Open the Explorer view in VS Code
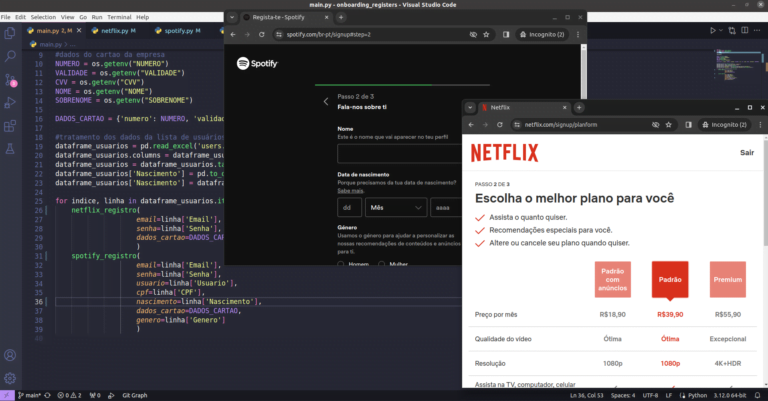Viewport: 768px width, 401px height. coord(10,33)
